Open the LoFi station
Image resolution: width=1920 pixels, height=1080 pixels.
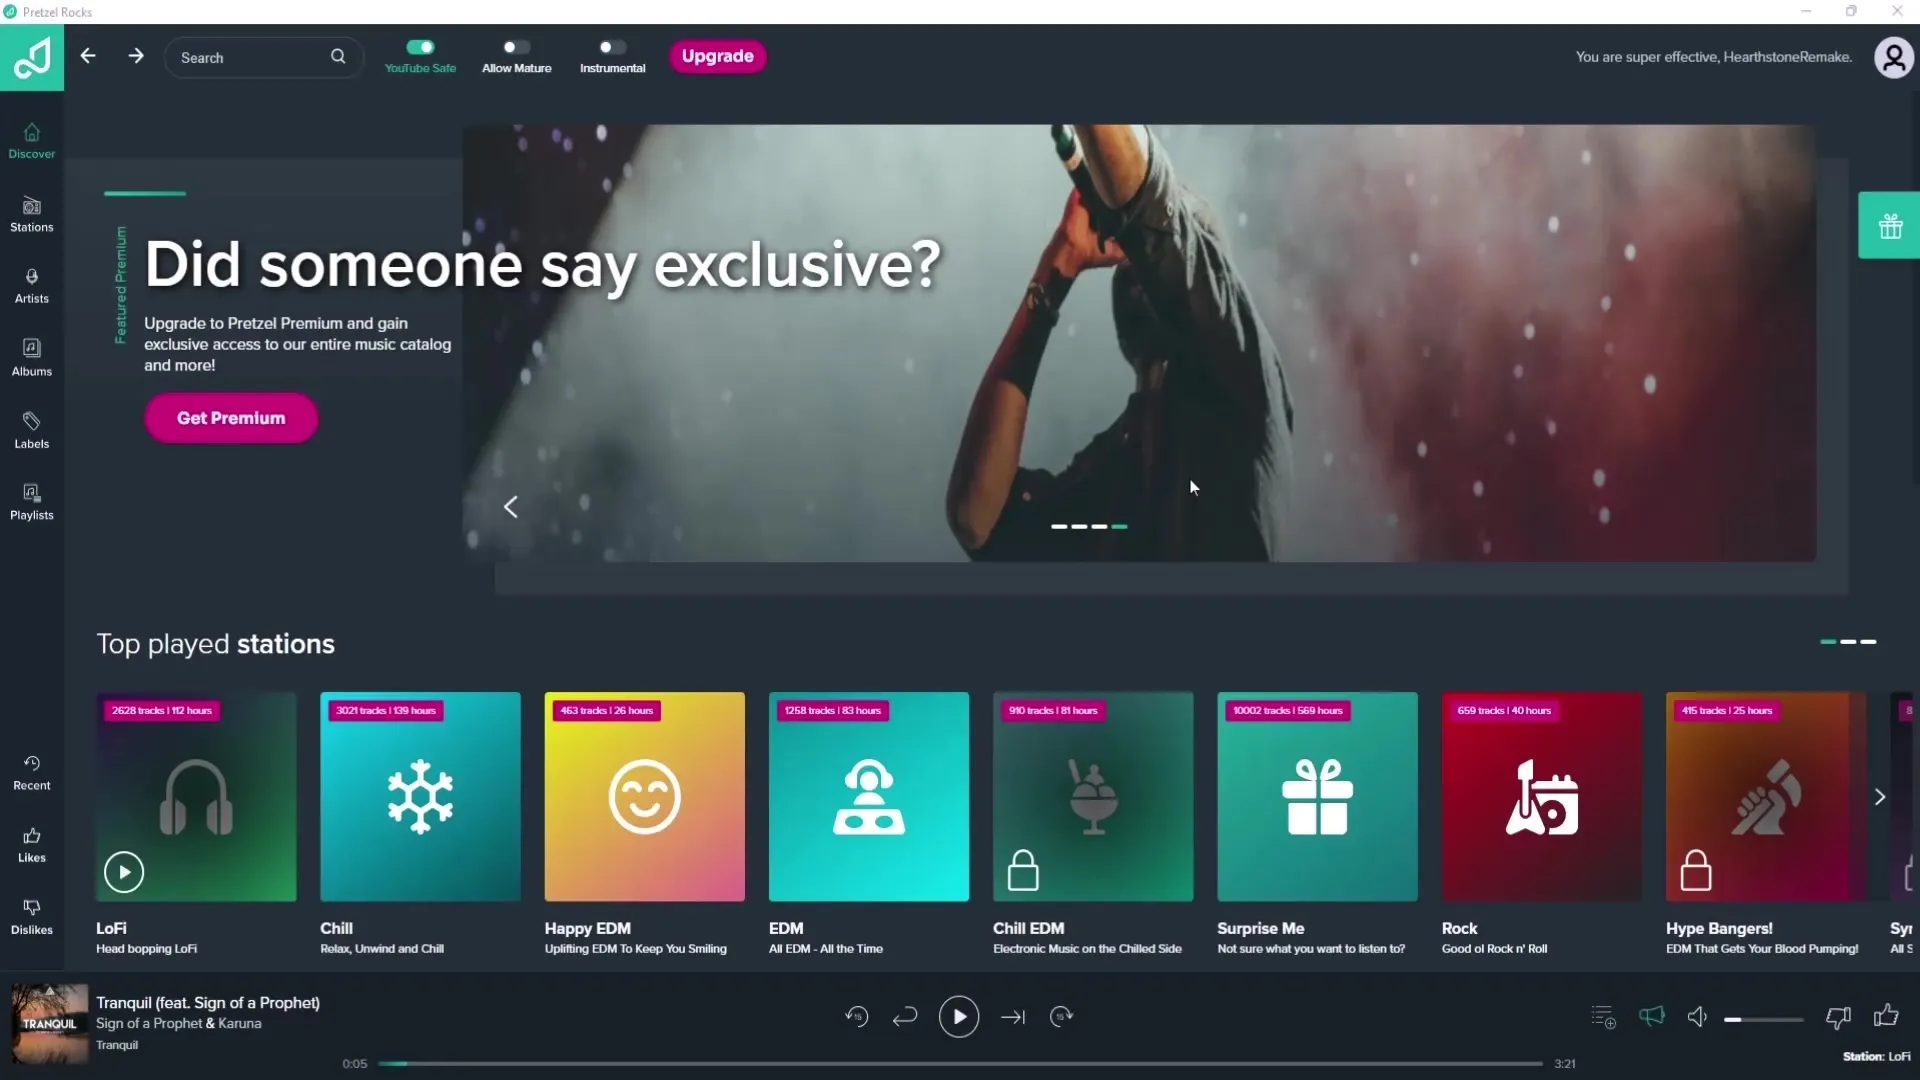[123, 872]
